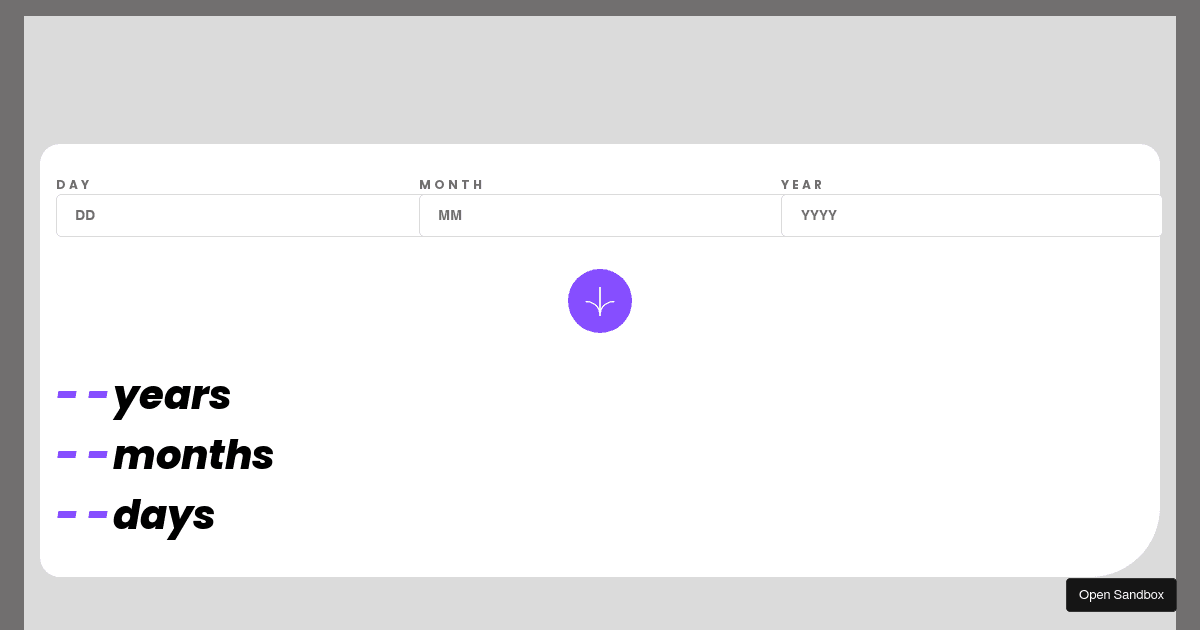Open Sandbox via the black button
The width and height of the screenshot is (1200, 630).
1121,595
